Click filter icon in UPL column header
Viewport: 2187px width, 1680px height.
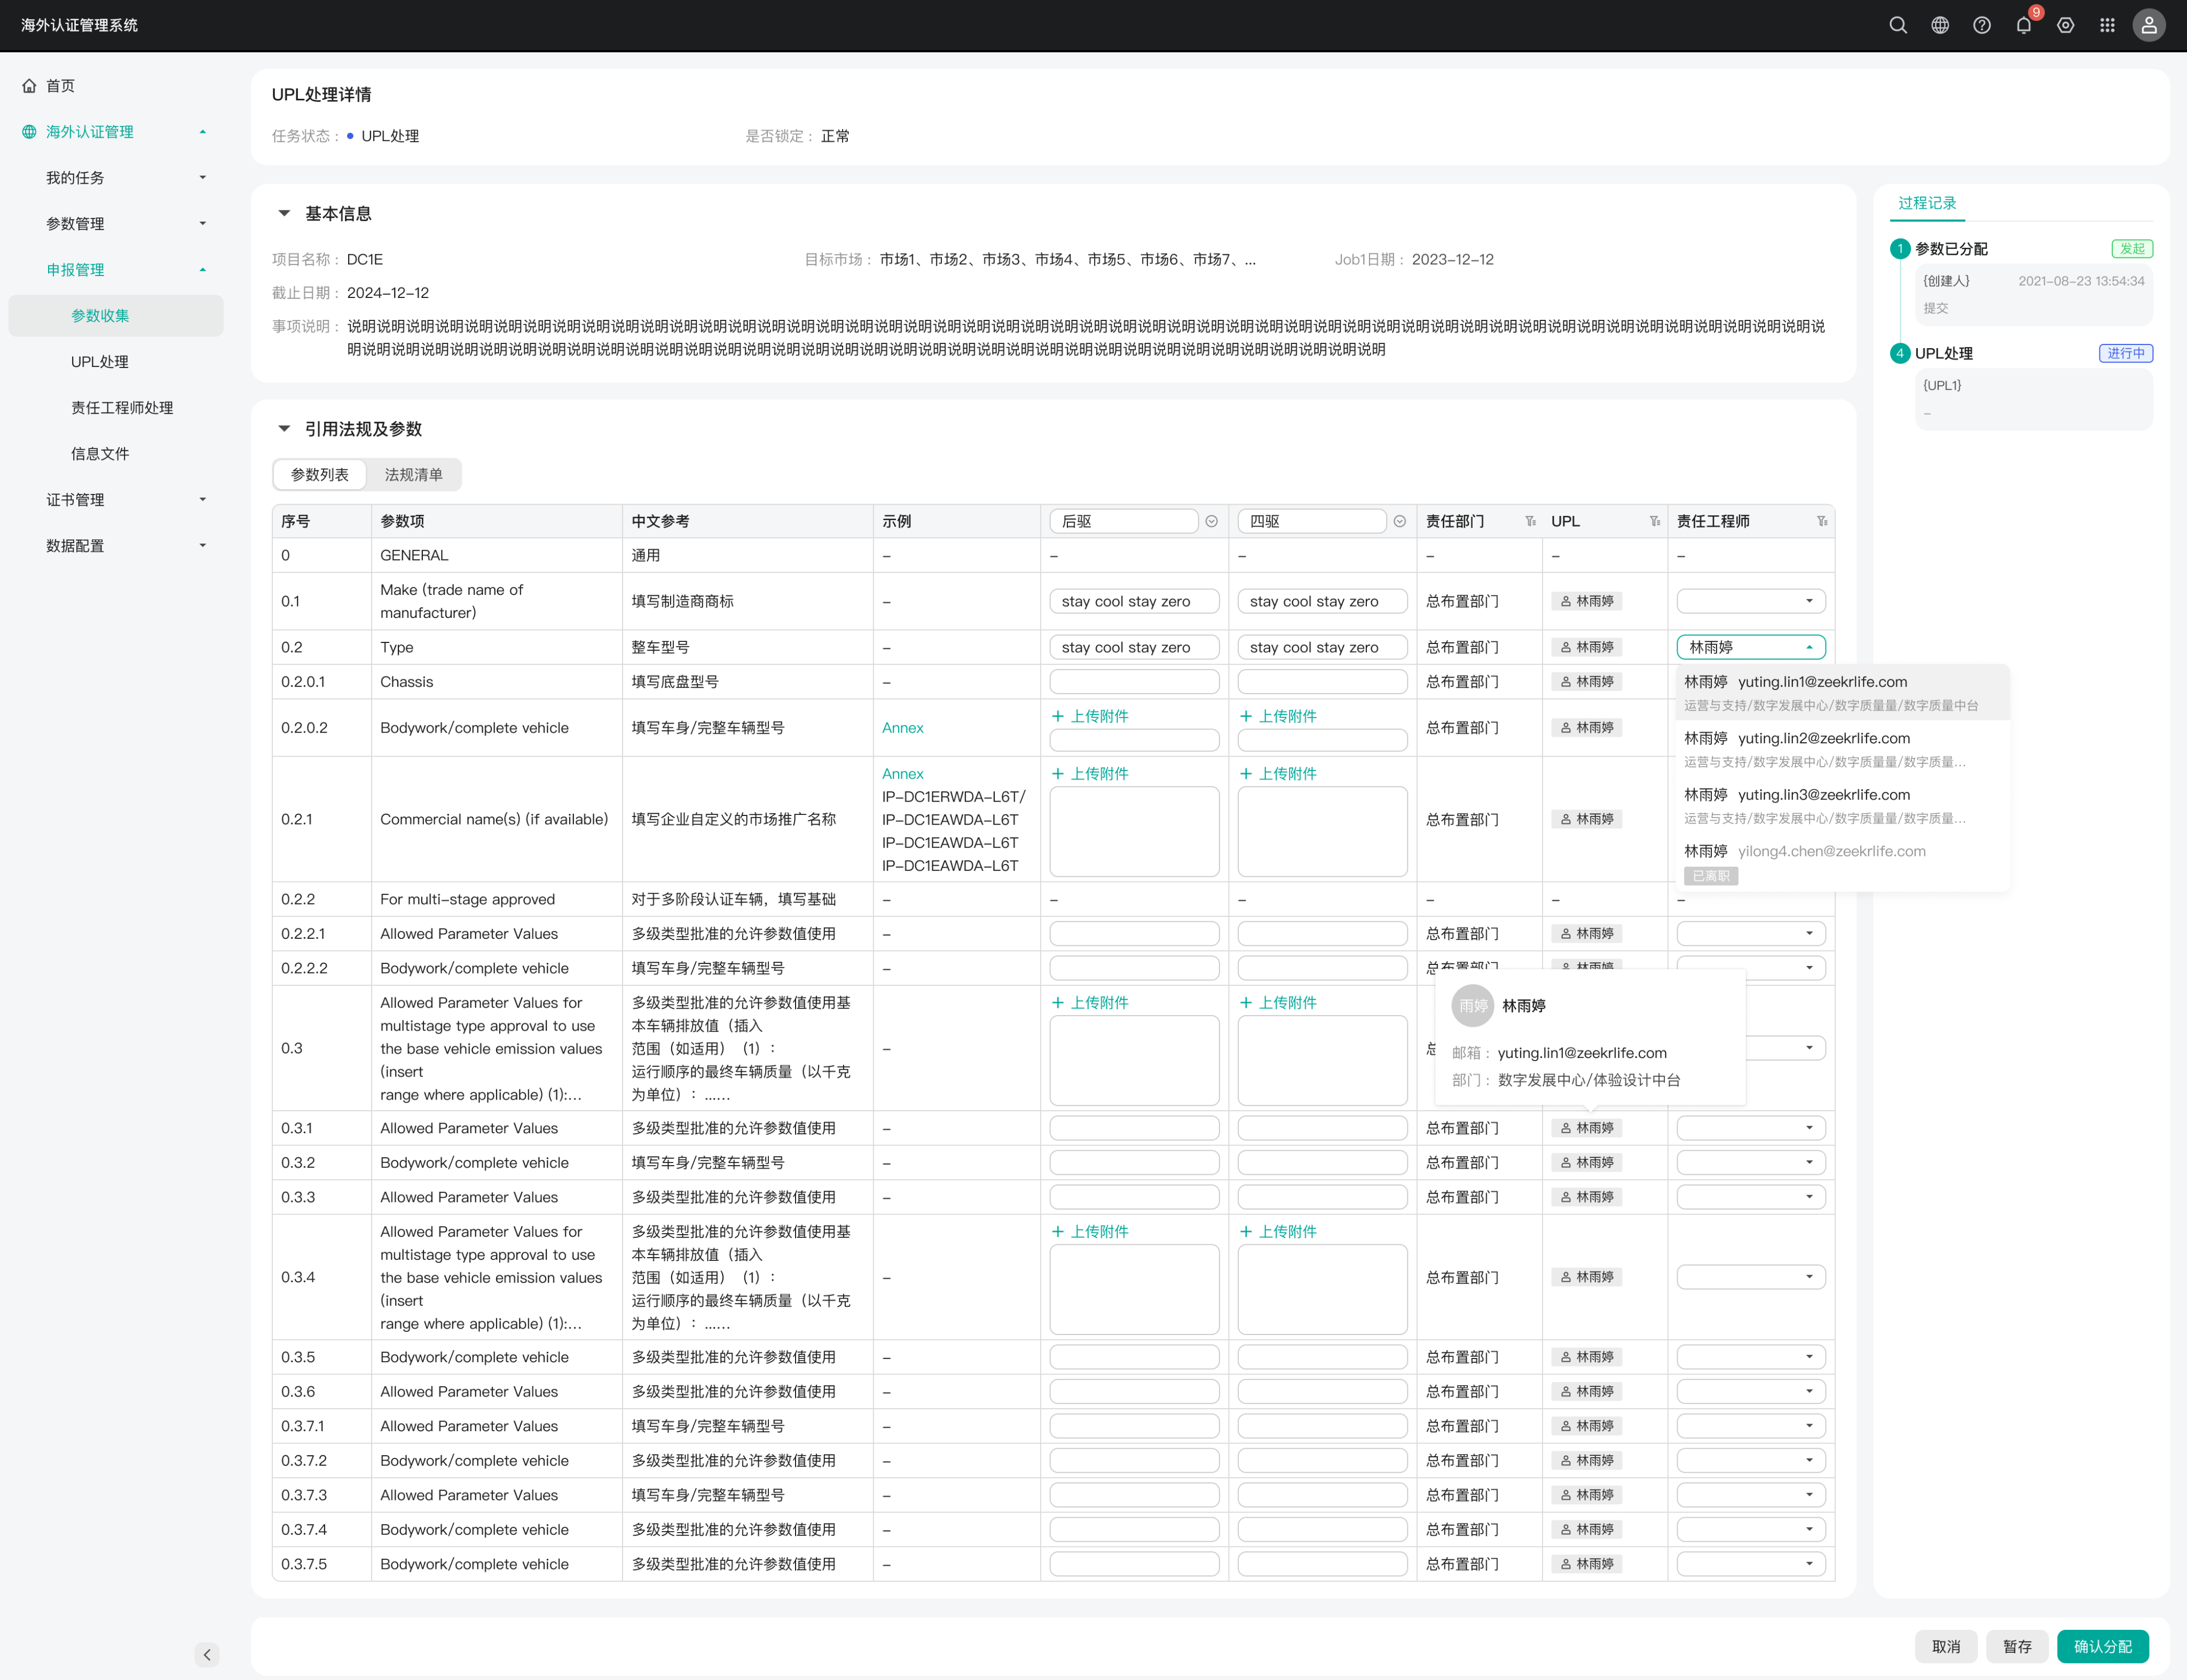[x=1655, y=521]
